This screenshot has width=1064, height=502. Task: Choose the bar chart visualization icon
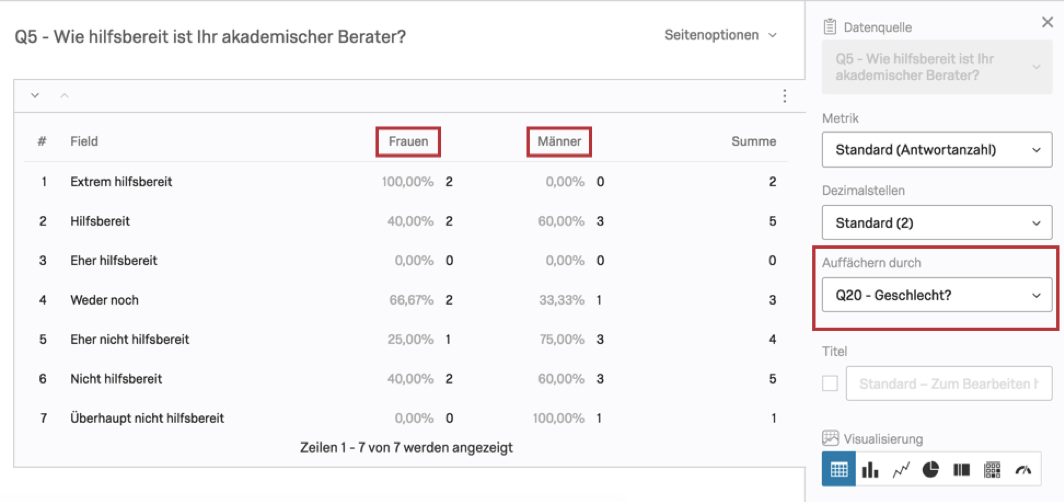pos(870,469)
